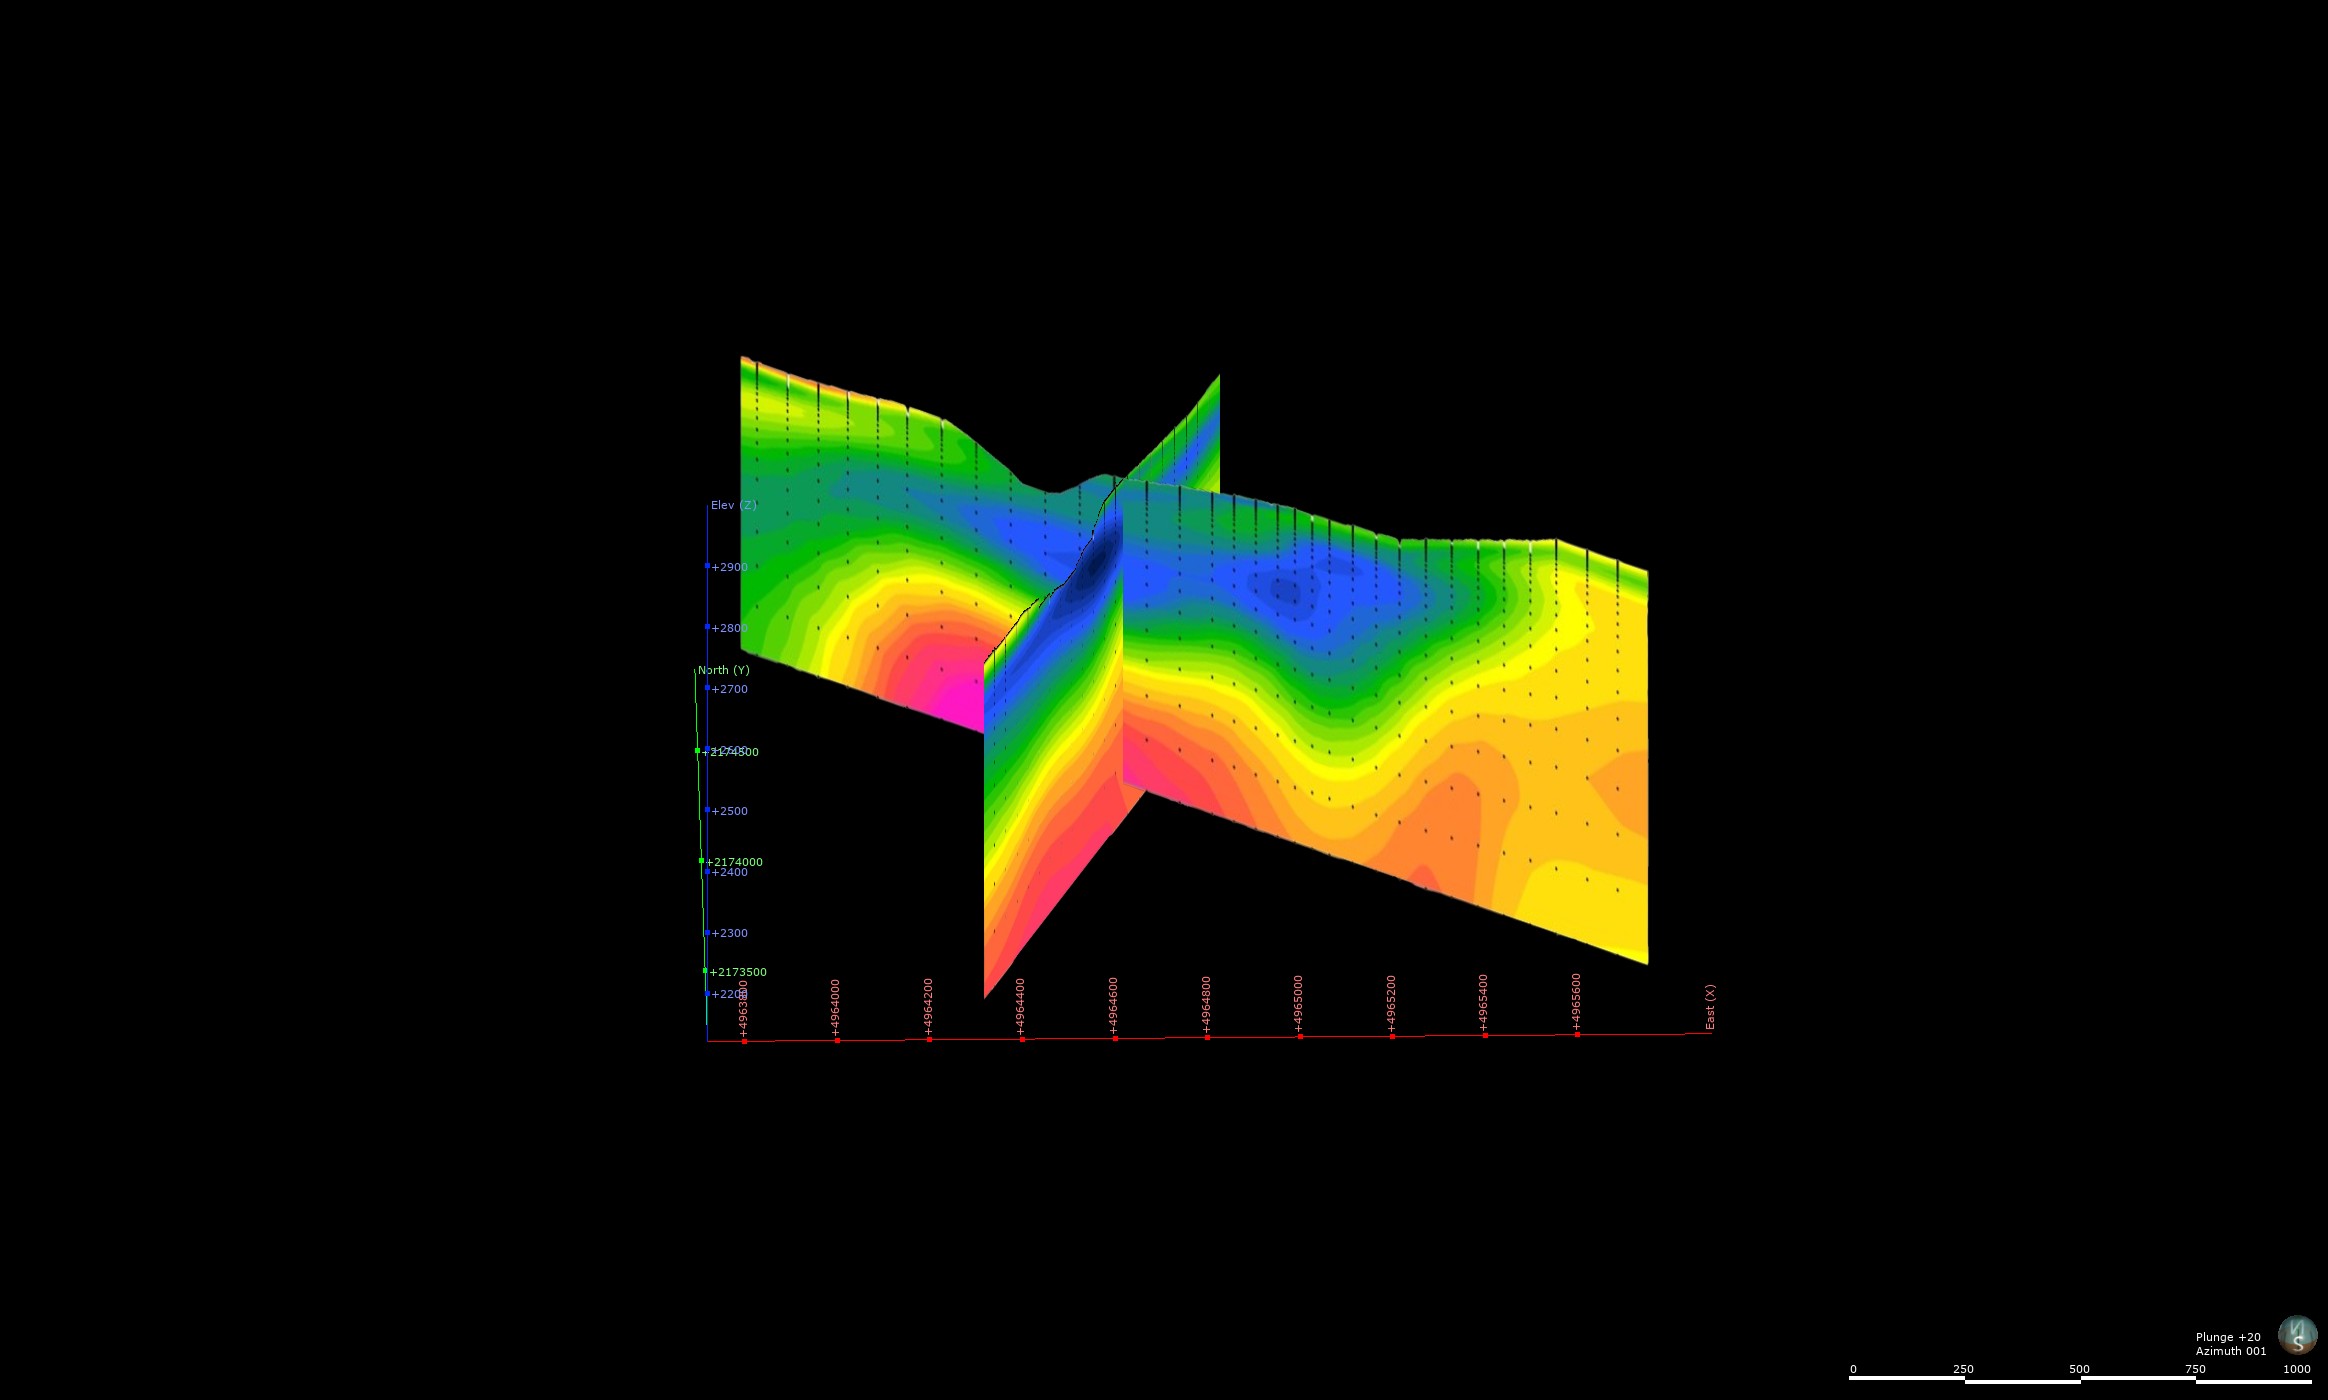This screenshot has width=2328, height=1400.
Task: Click the +2174000 northing label
Action: pyautogui.click(x=734, y=862)
